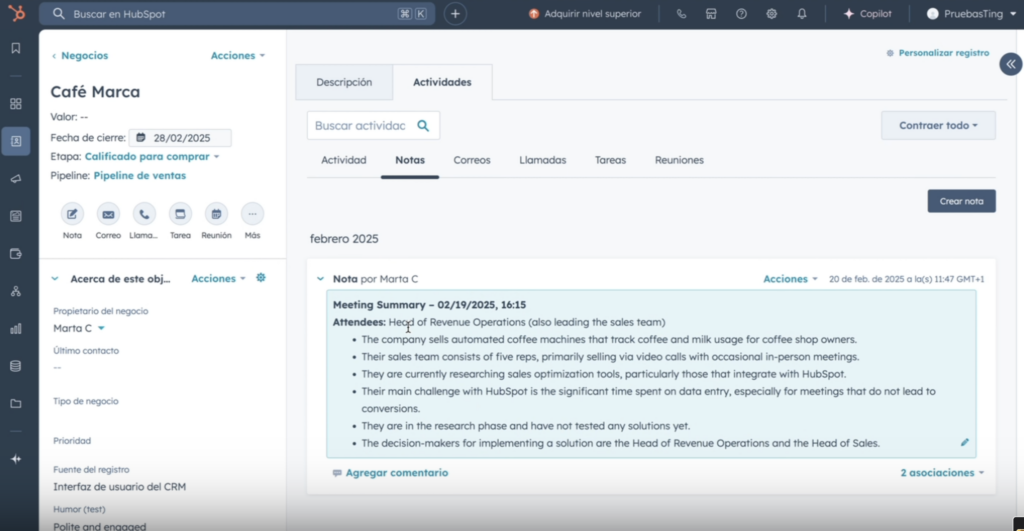Open the Breeze sparkle icon in the sidebar
The height and width of the screenshot is (531, 1024).
pyautogui.click(x=16, y=459)
